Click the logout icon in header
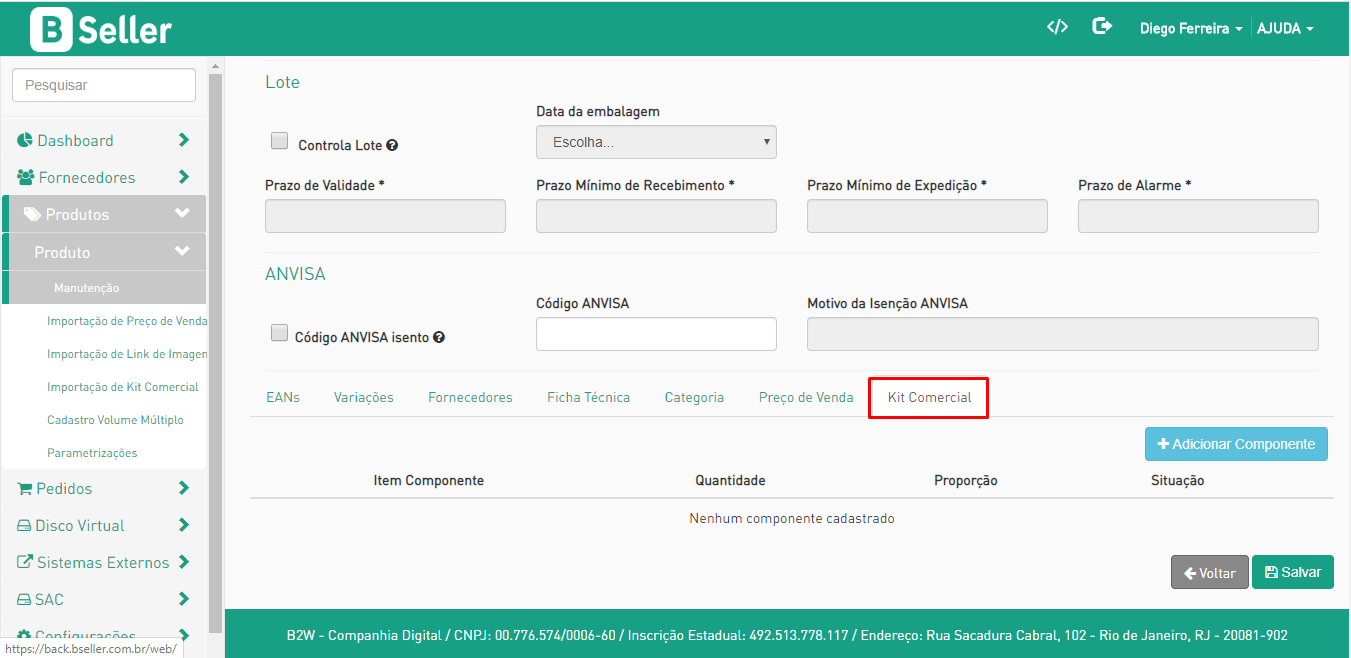Image resolution: width=1351 pixels, height=658 pixels. coord(1102,27)
